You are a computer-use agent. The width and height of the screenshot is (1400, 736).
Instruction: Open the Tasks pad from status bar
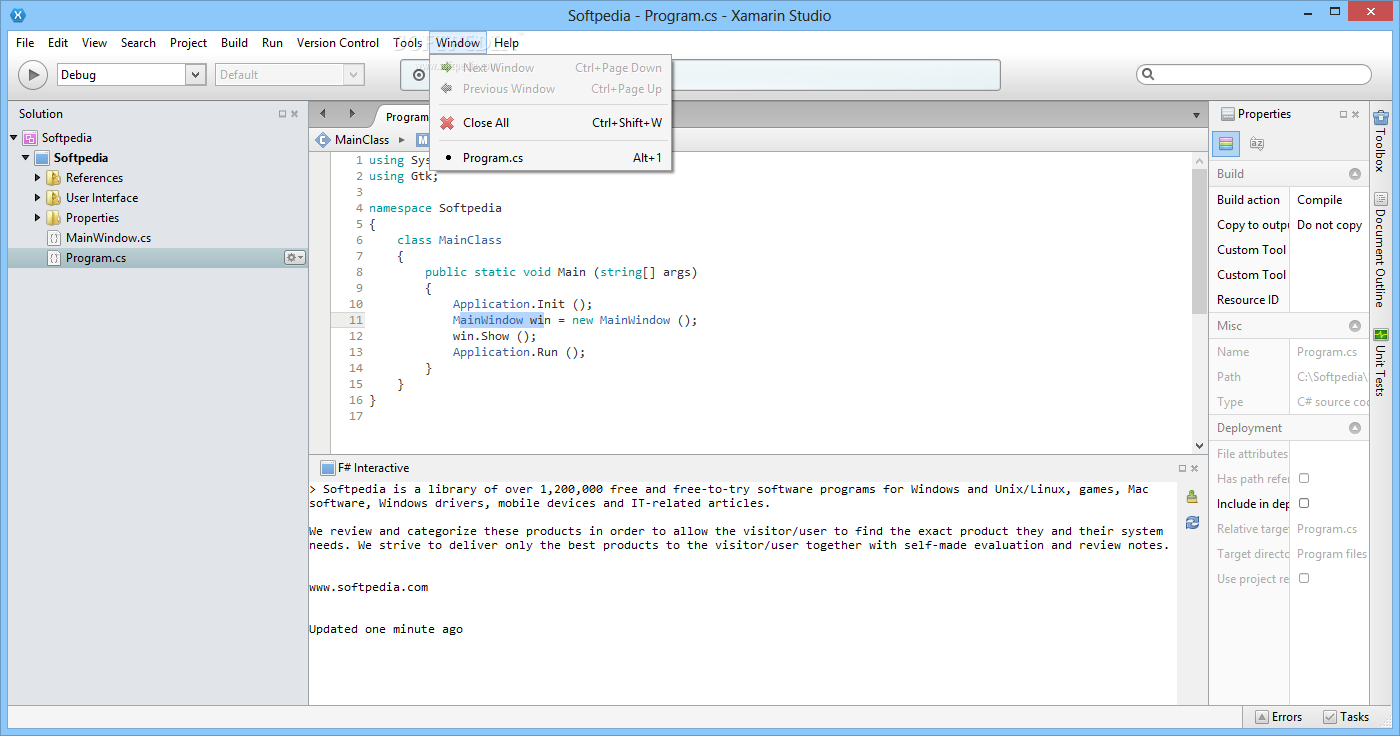coord(1345,717)
